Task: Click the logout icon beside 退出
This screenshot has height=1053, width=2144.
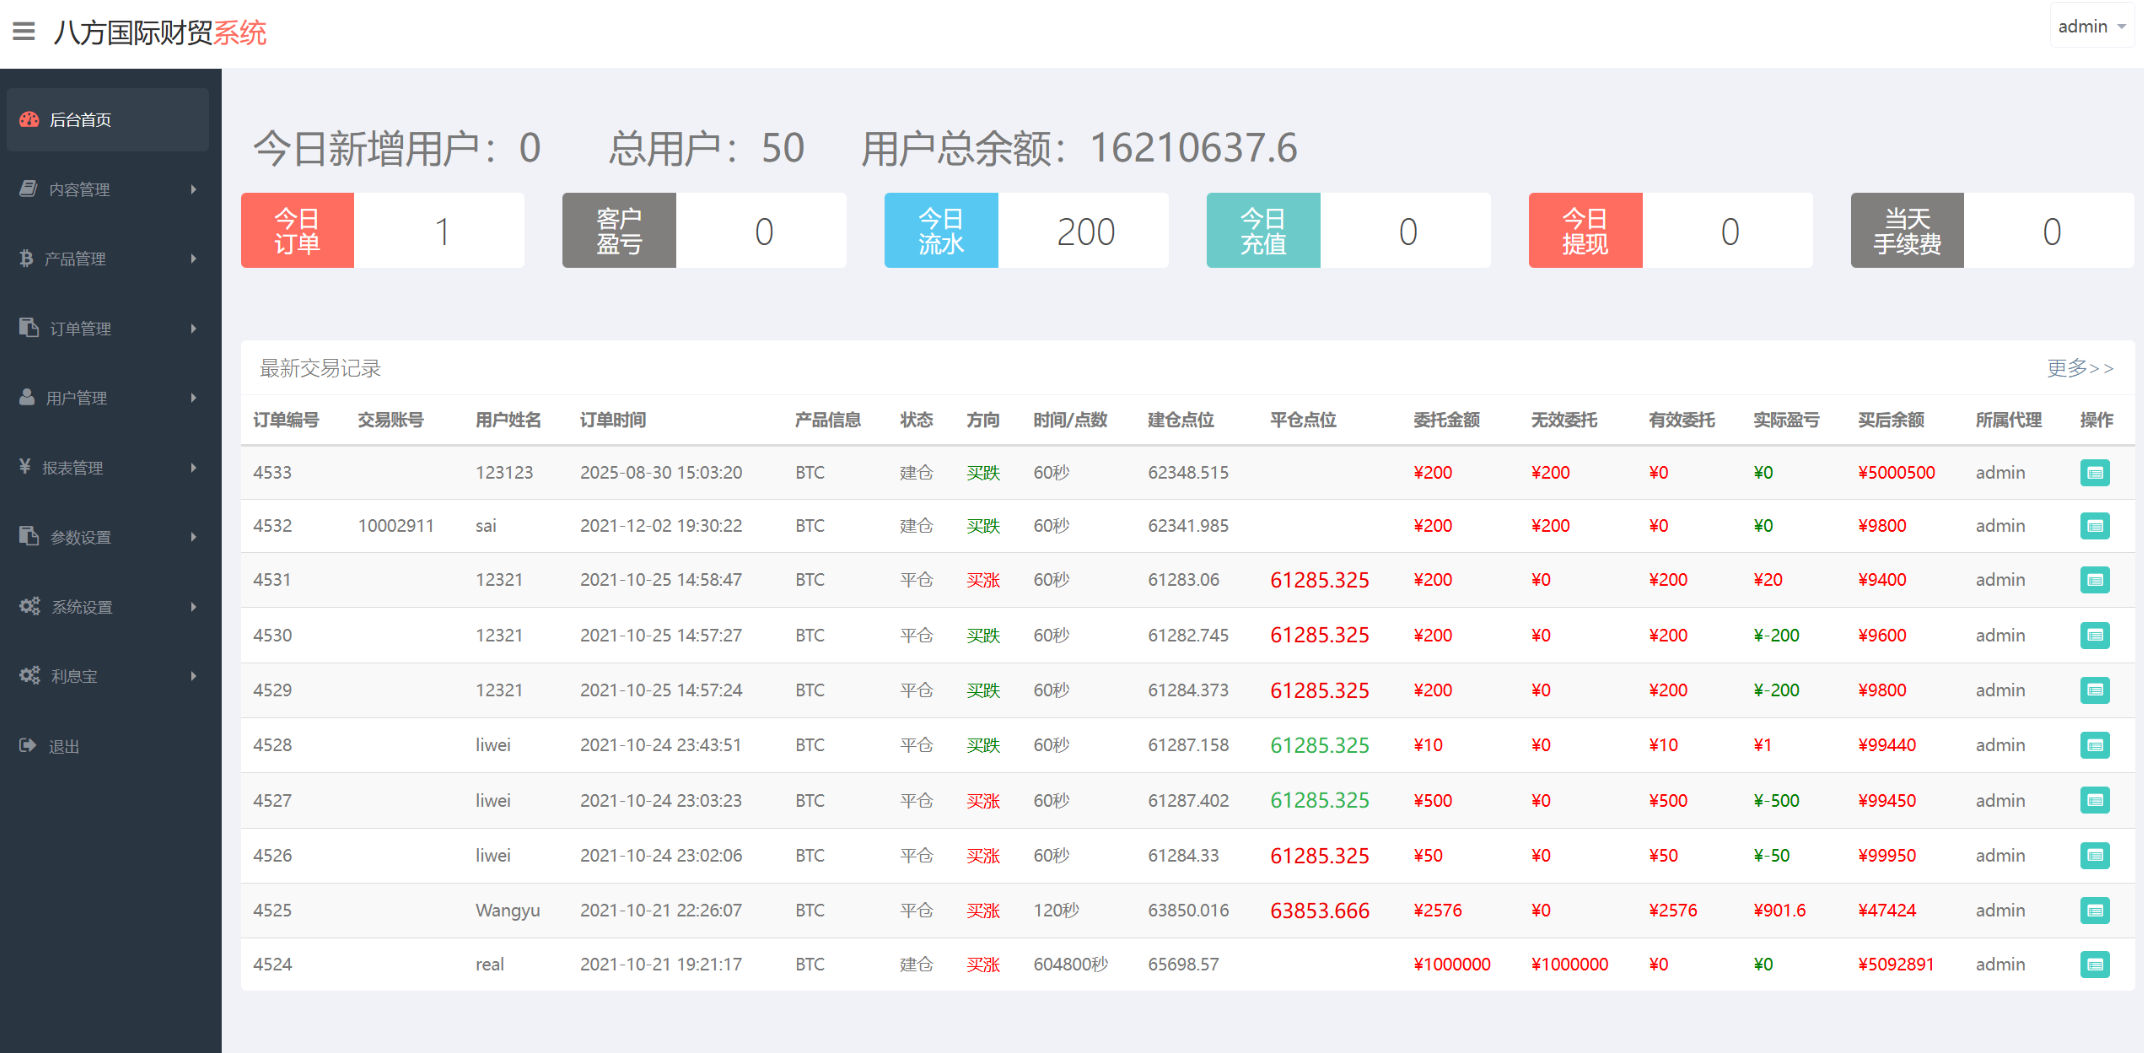Action: [x=27, y=745]
